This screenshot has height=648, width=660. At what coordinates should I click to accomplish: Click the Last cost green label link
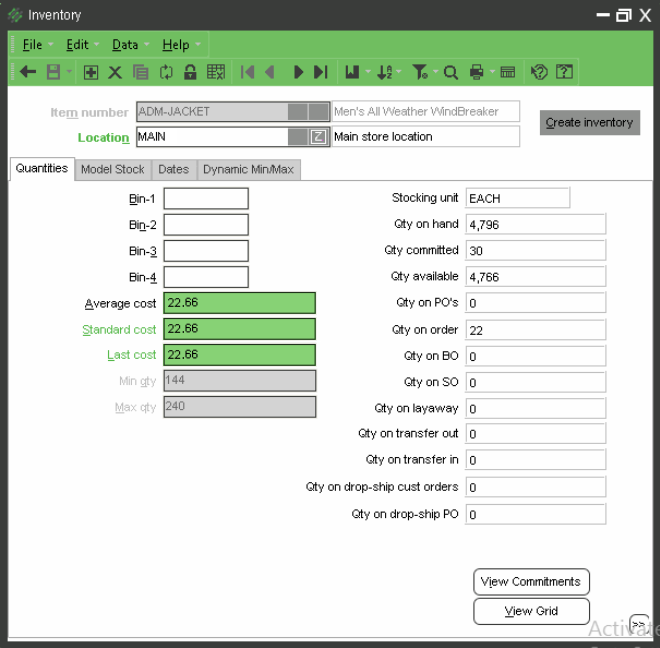131,355
